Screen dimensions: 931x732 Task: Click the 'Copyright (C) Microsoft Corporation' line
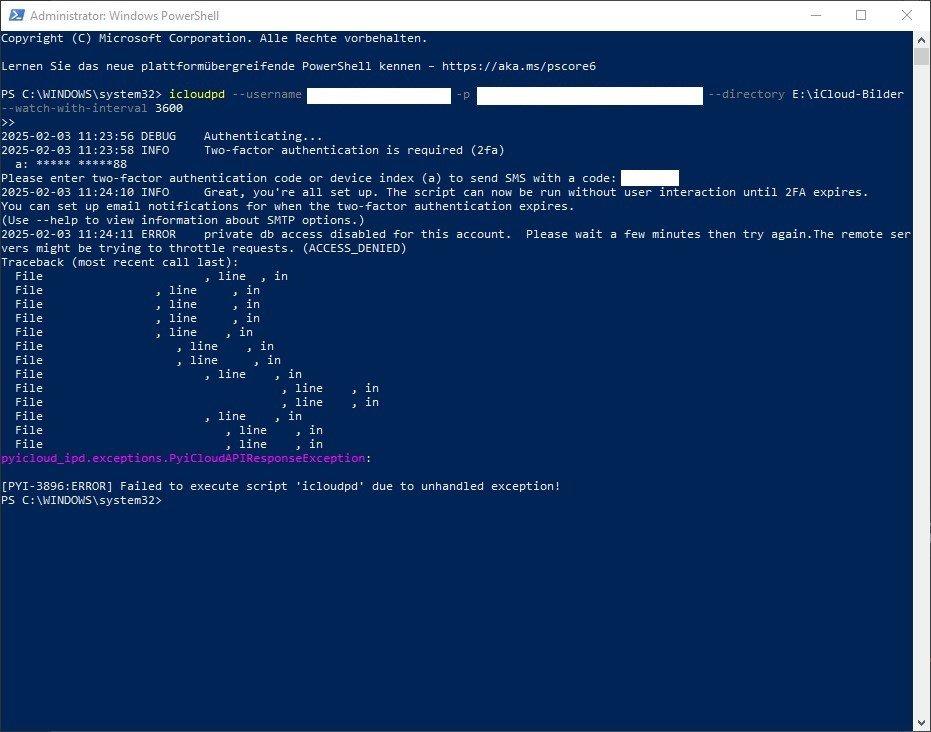click(x=214, y=38)
